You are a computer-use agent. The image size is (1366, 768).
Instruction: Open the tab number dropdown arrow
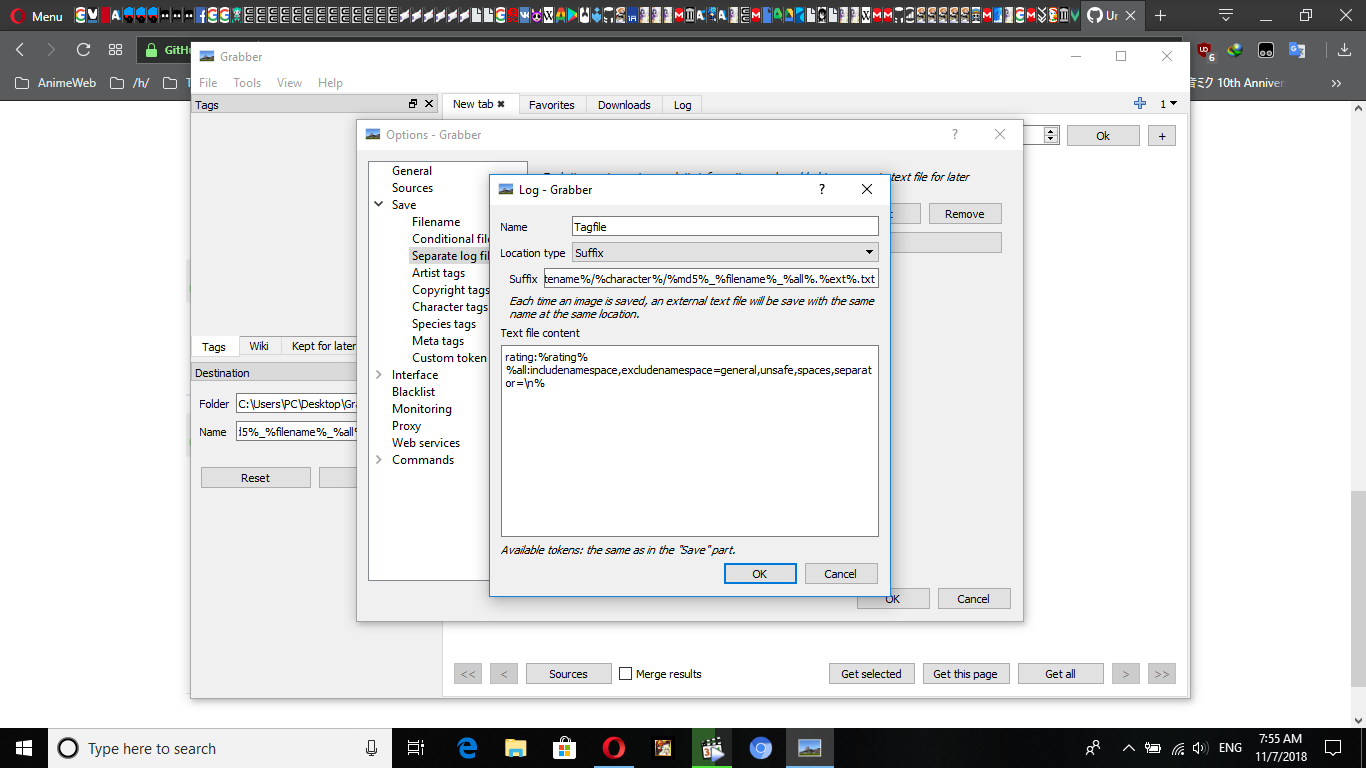(x=1173, y=104)
